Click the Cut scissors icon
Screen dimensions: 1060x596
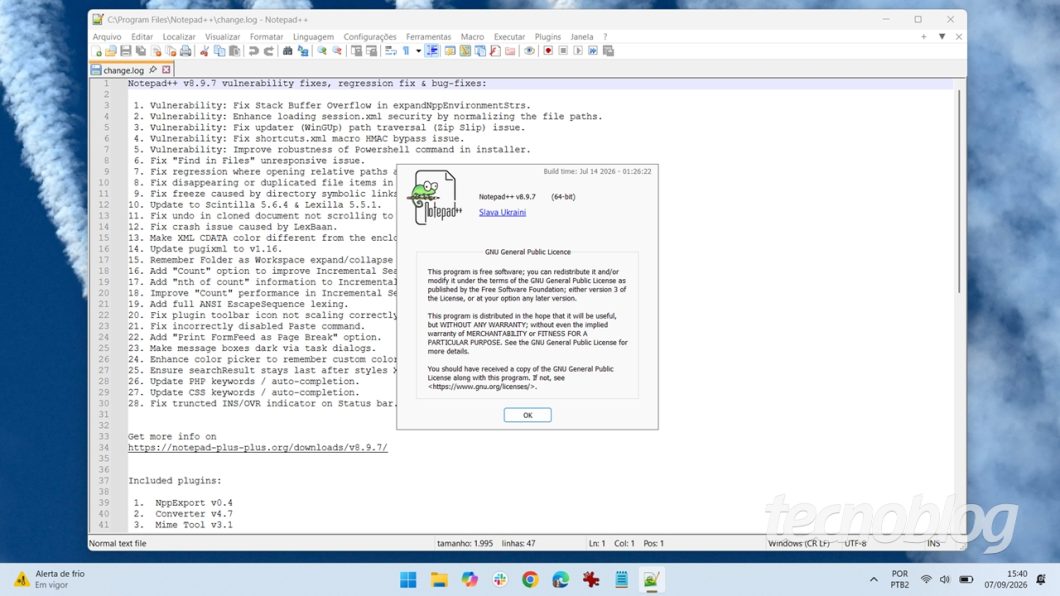point(205,51)
